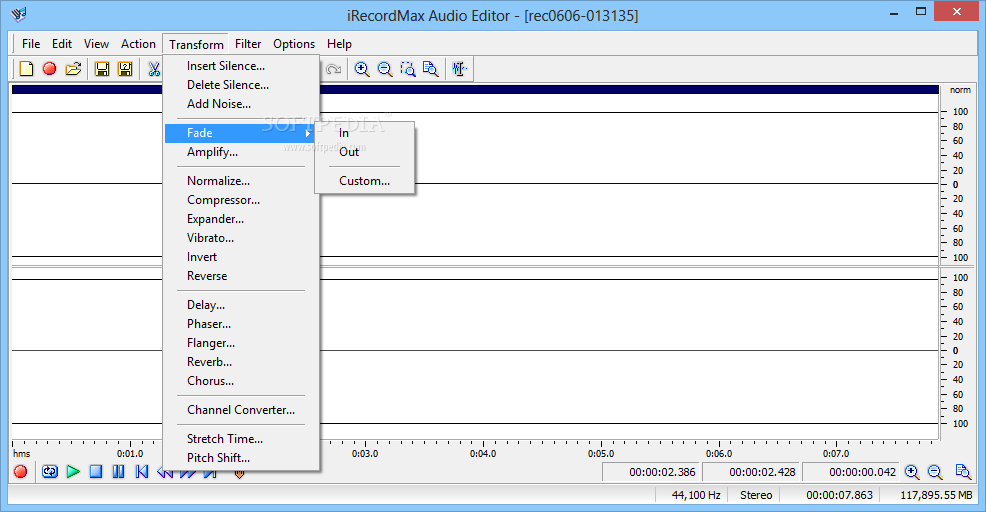986x512 pixels.
Task: Open a file using the folder icon
Action: tap(73, 69)
